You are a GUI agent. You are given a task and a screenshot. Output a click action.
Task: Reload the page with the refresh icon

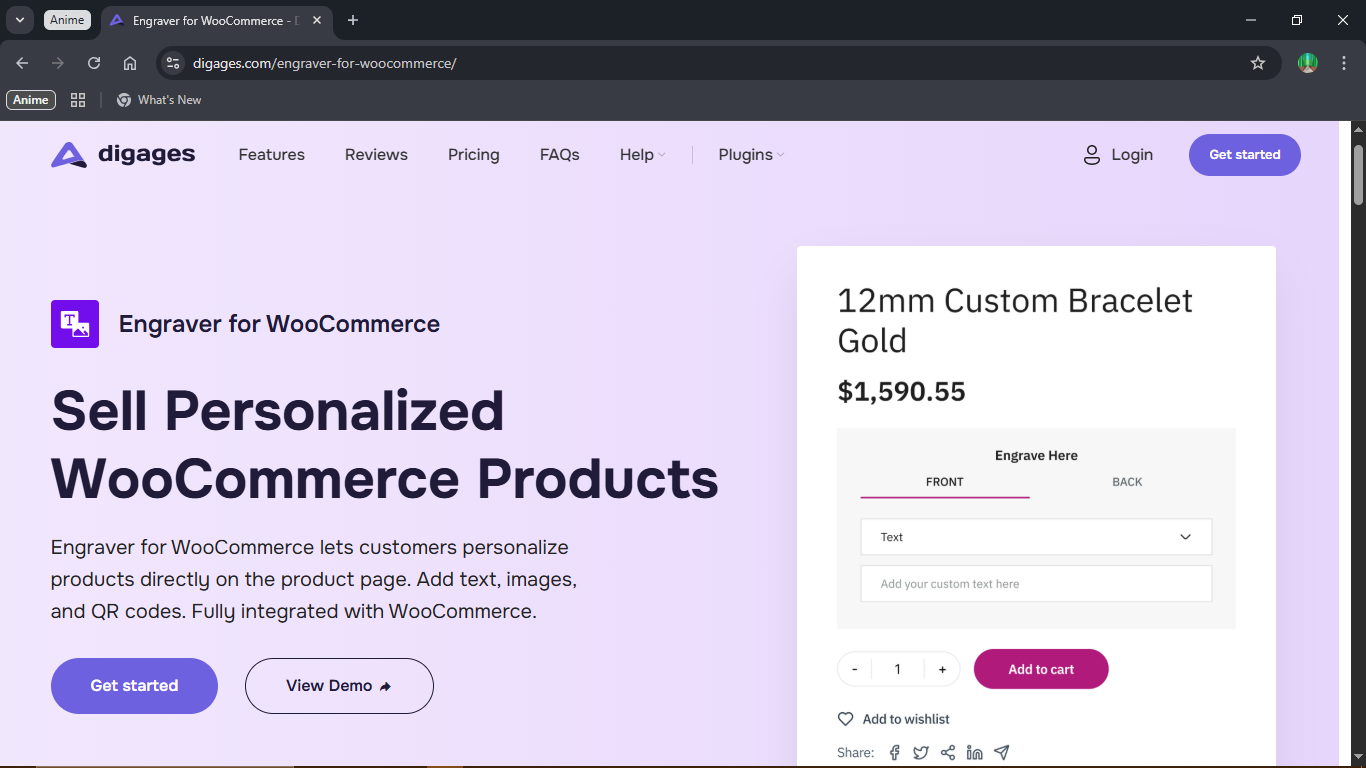pos(94,63)
